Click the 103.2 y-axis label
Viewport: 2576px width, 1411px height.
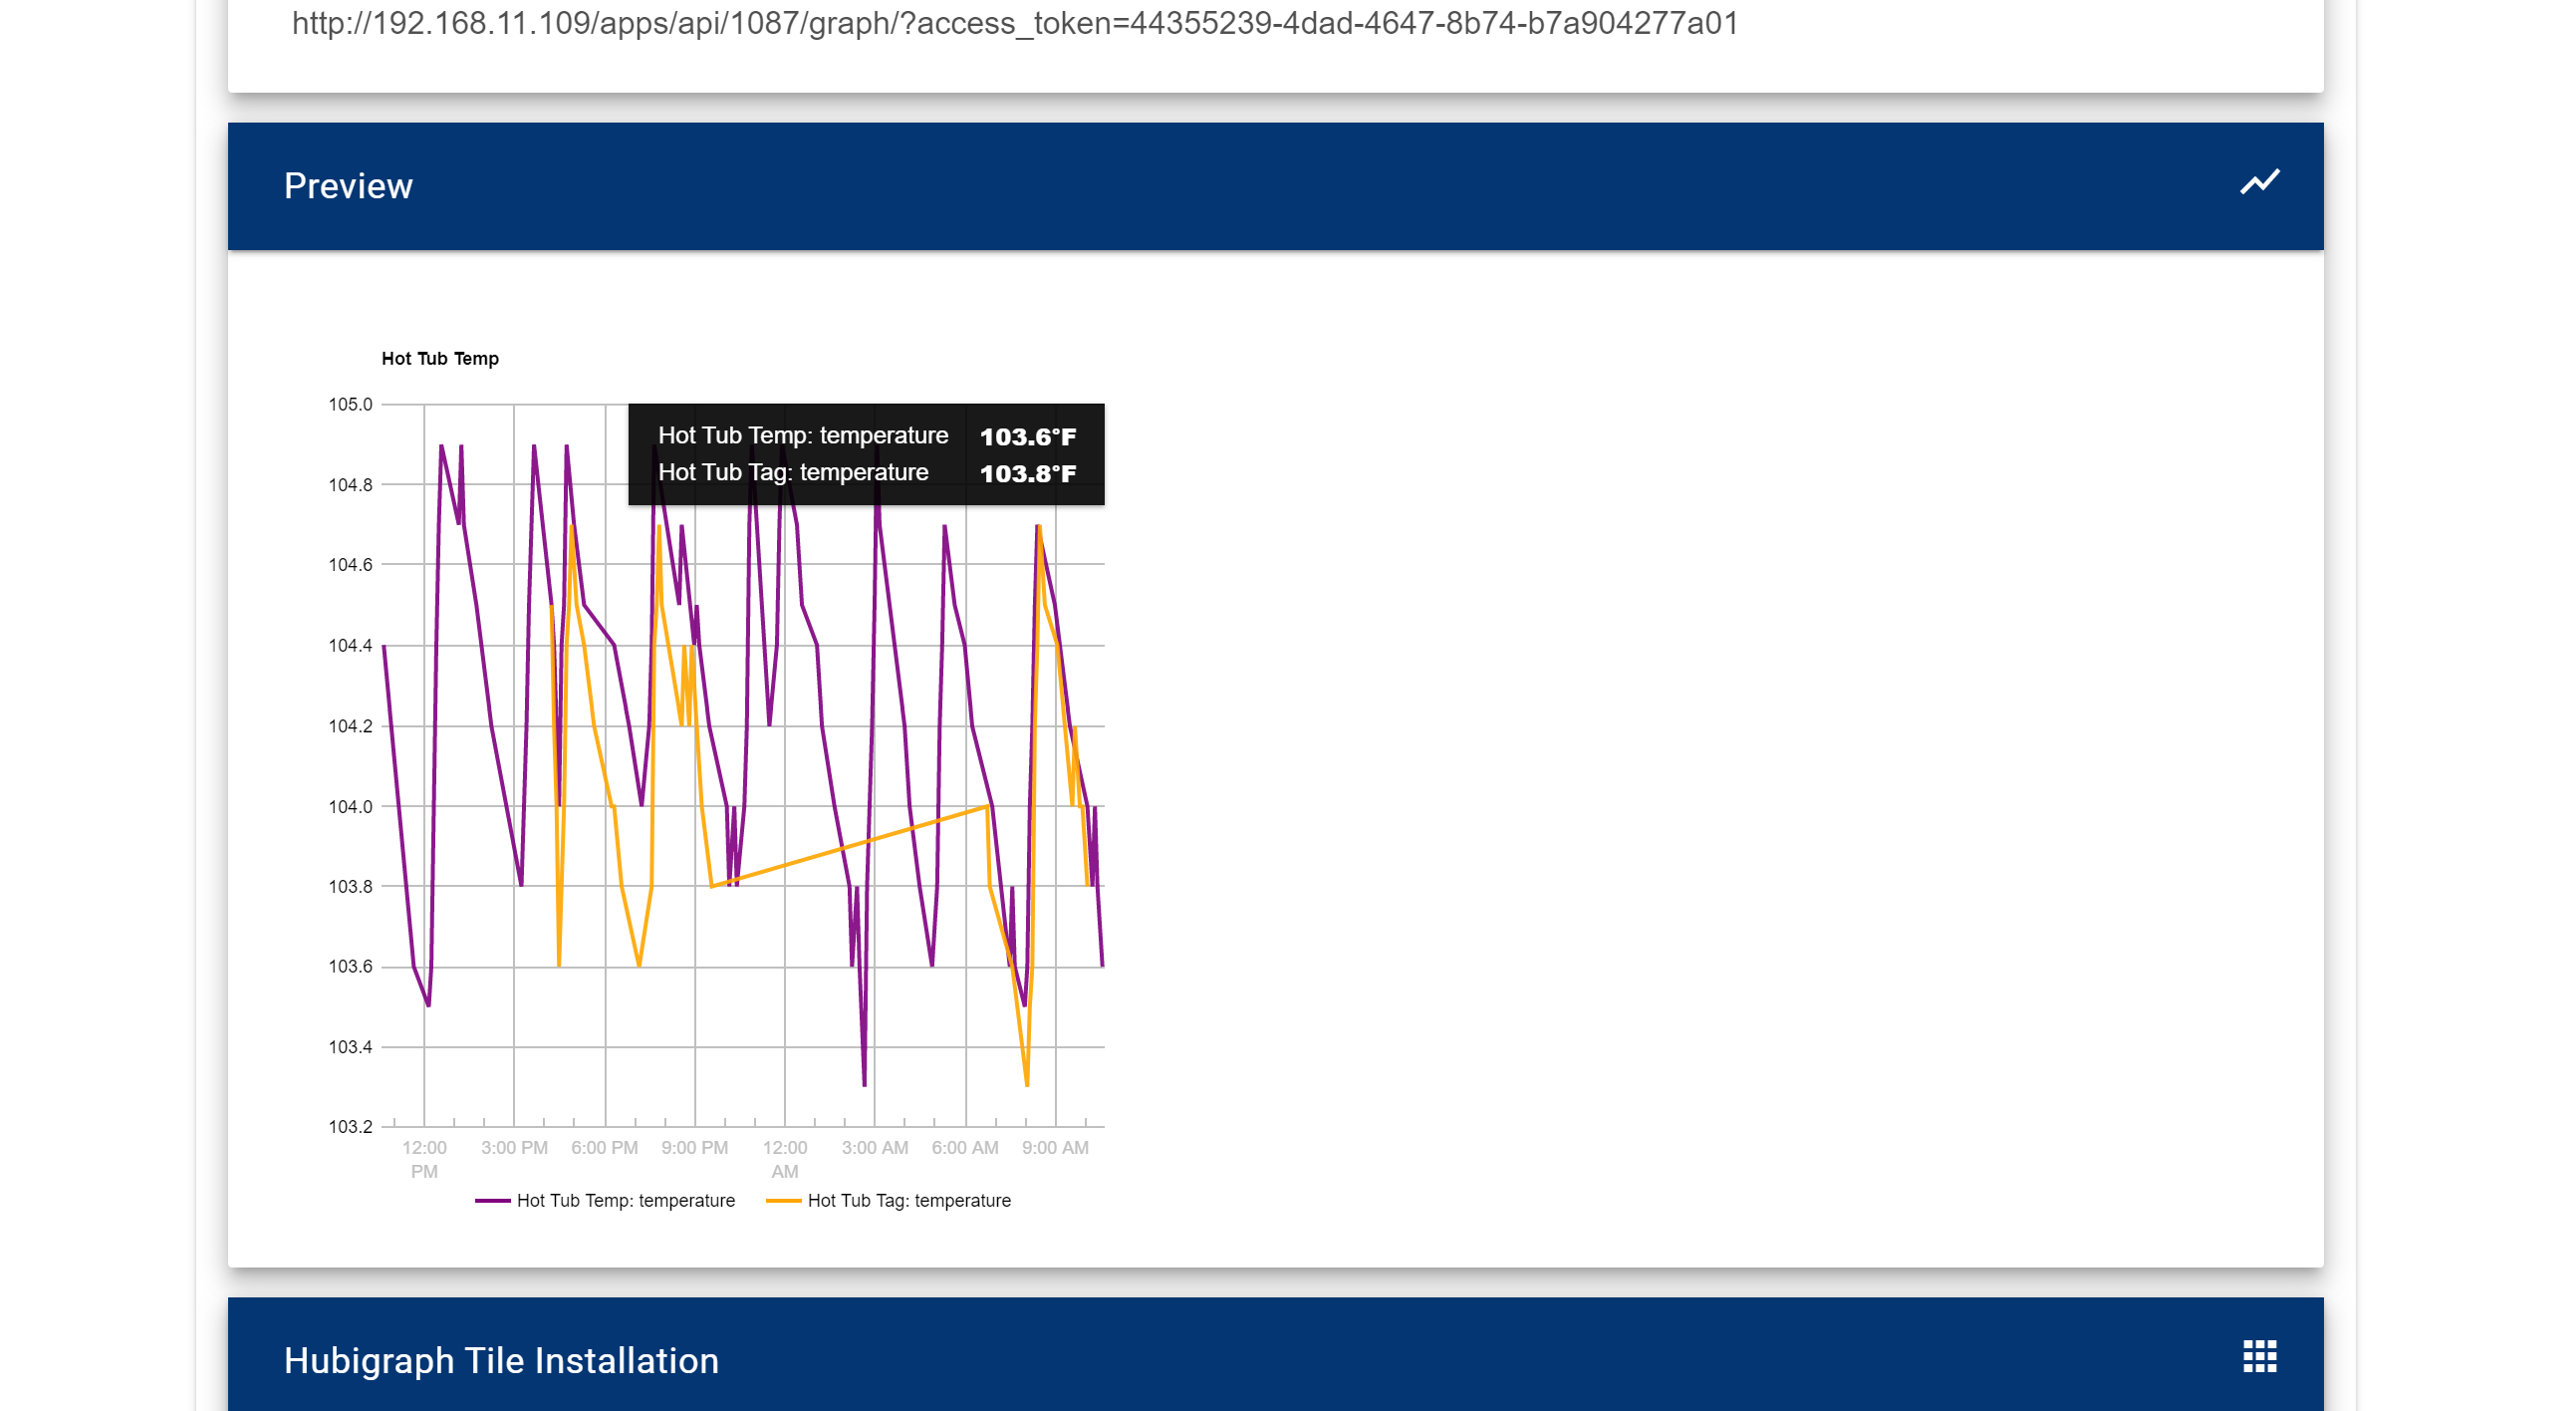(x=350, y=1126)
